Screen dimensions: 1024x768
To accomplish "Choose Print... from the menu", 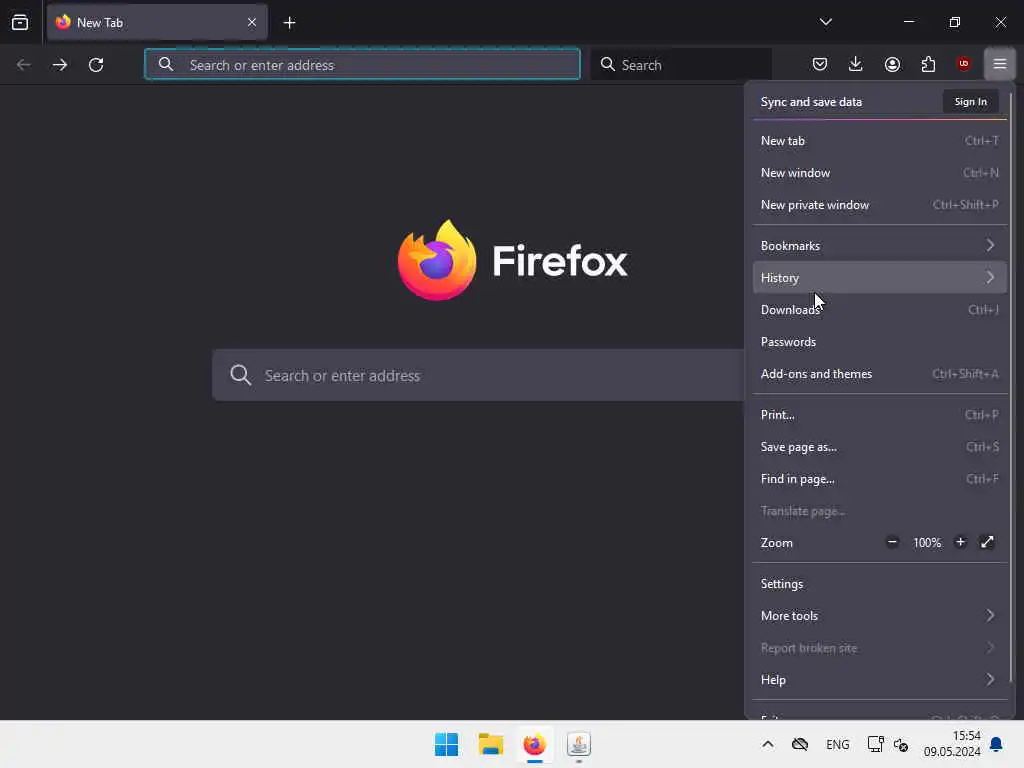I will pos(880,415).
